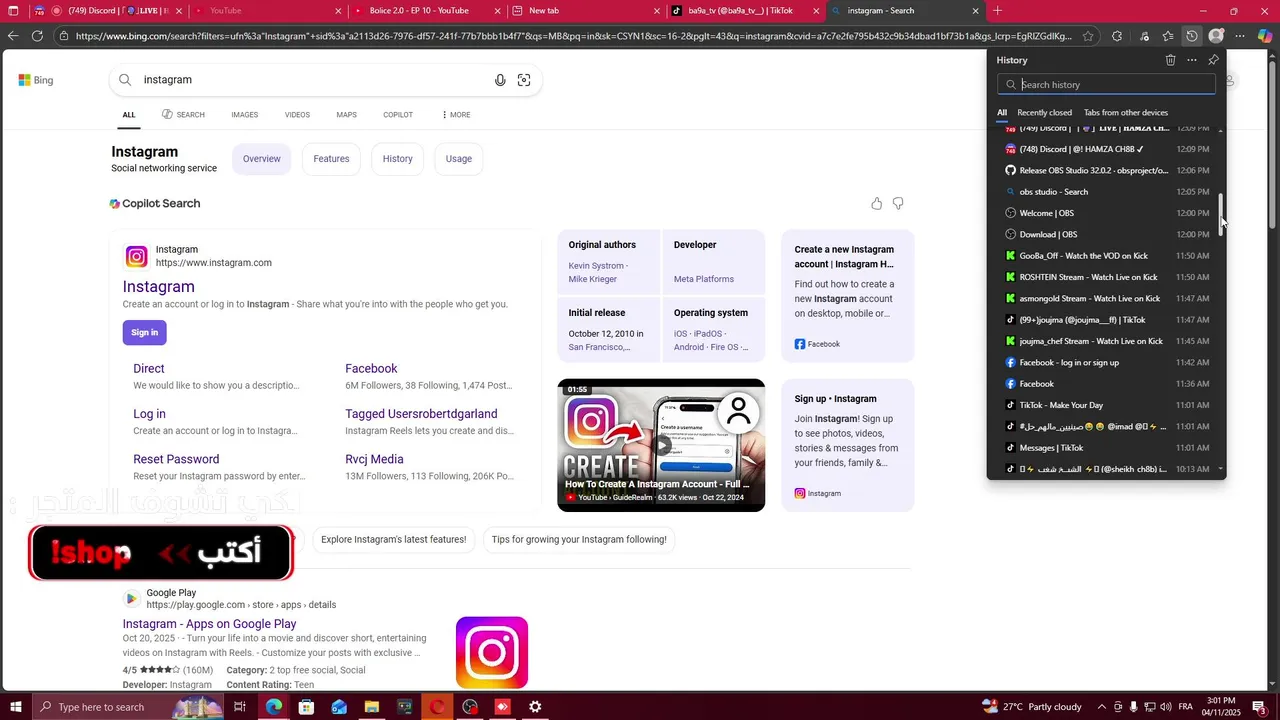Open visual search camera icon
The height and width of the screenshot is (720, 1280).
524,80
